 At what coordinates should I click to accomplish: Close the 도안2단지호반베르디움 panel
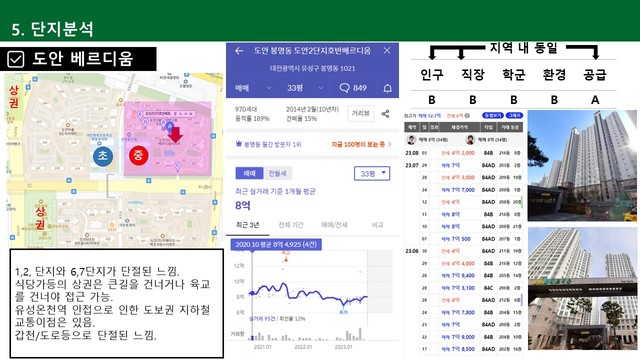coord(387,50)
